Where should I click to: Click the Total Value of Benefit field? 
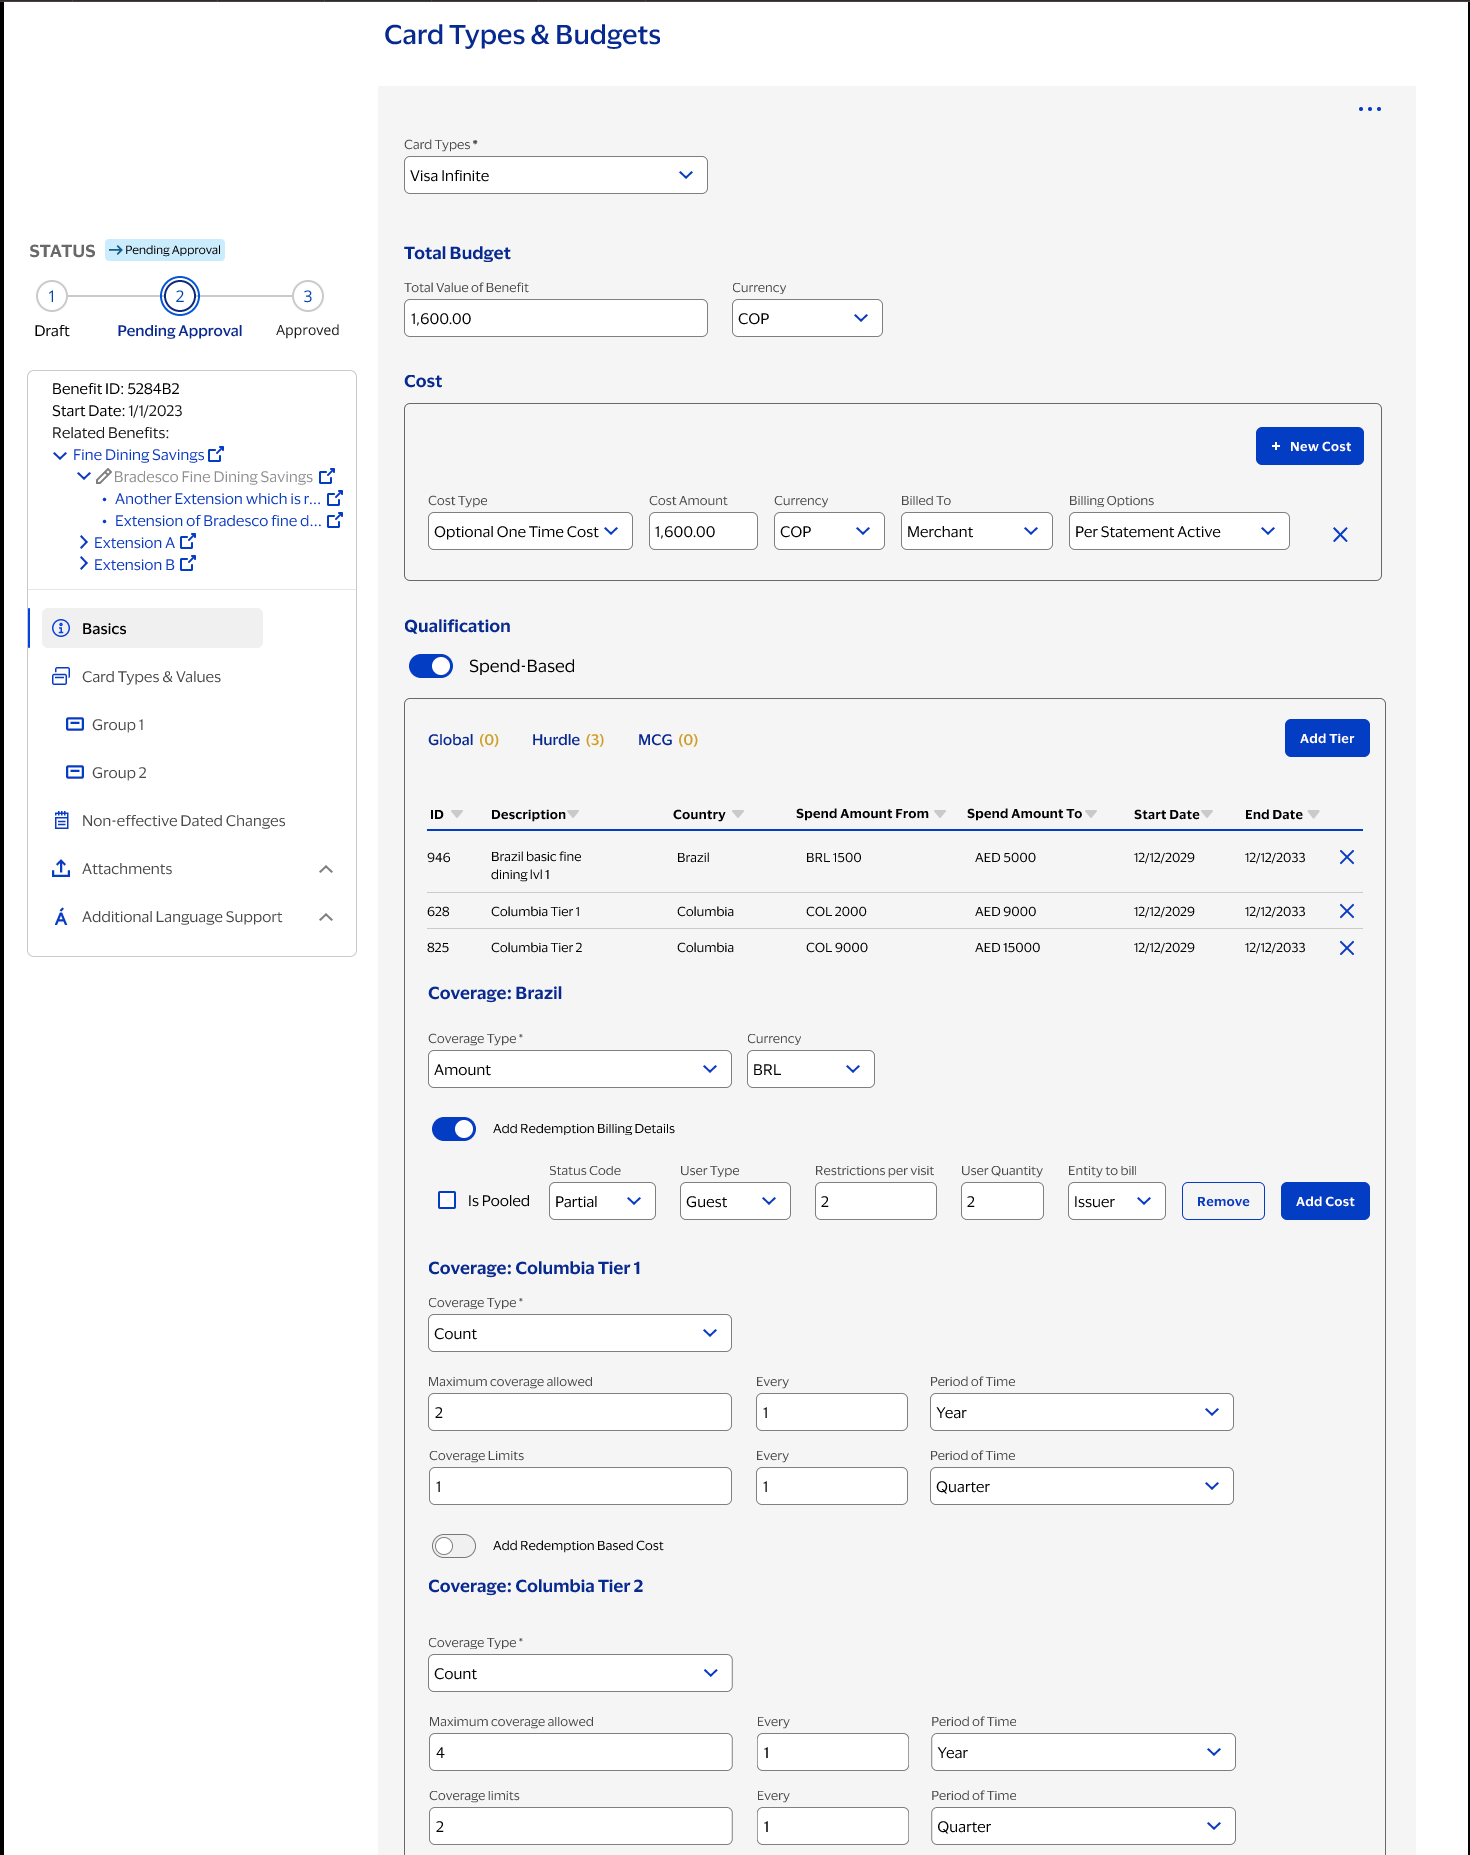pyautogui.click(x=555, y=319)
